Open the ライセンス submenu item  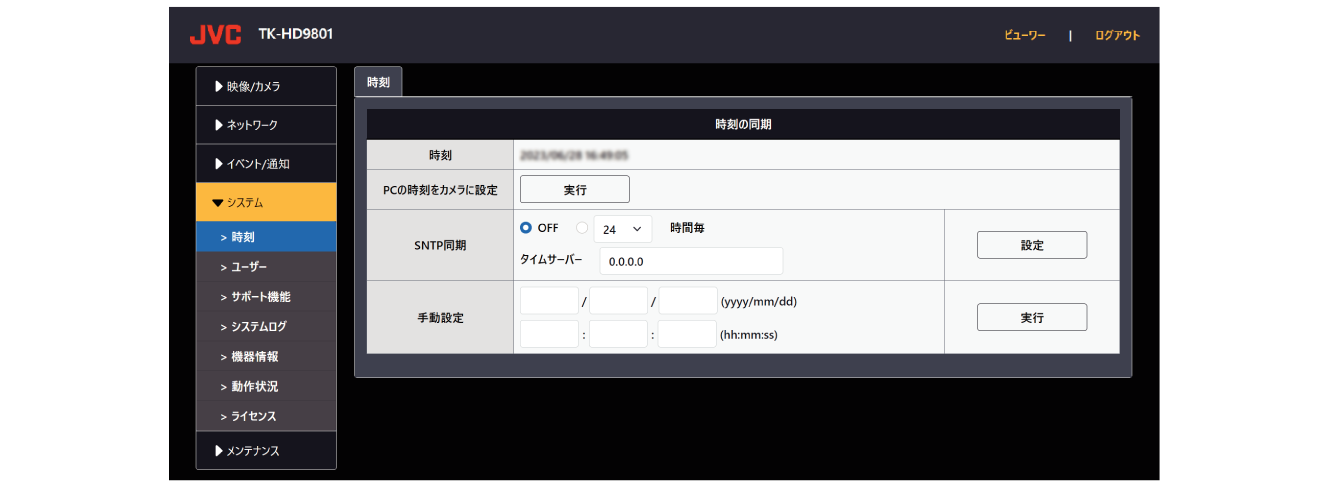266,416
